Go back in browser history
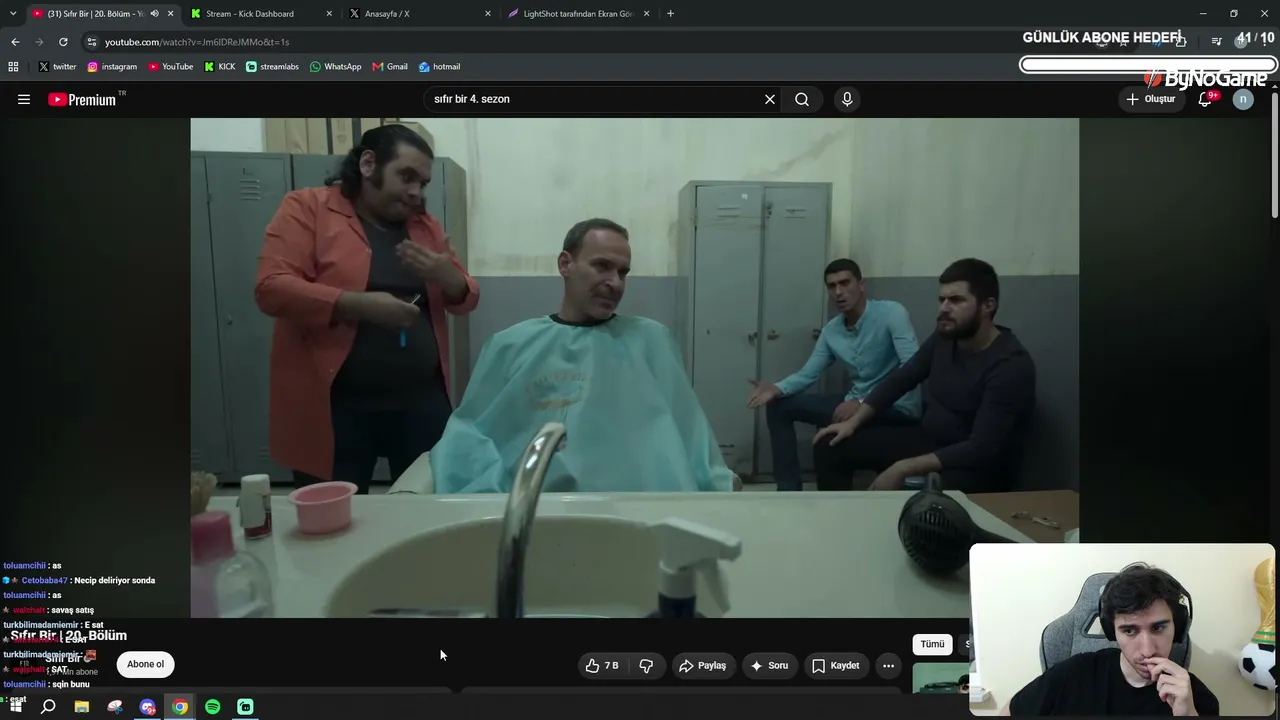 tap(15, 42)
